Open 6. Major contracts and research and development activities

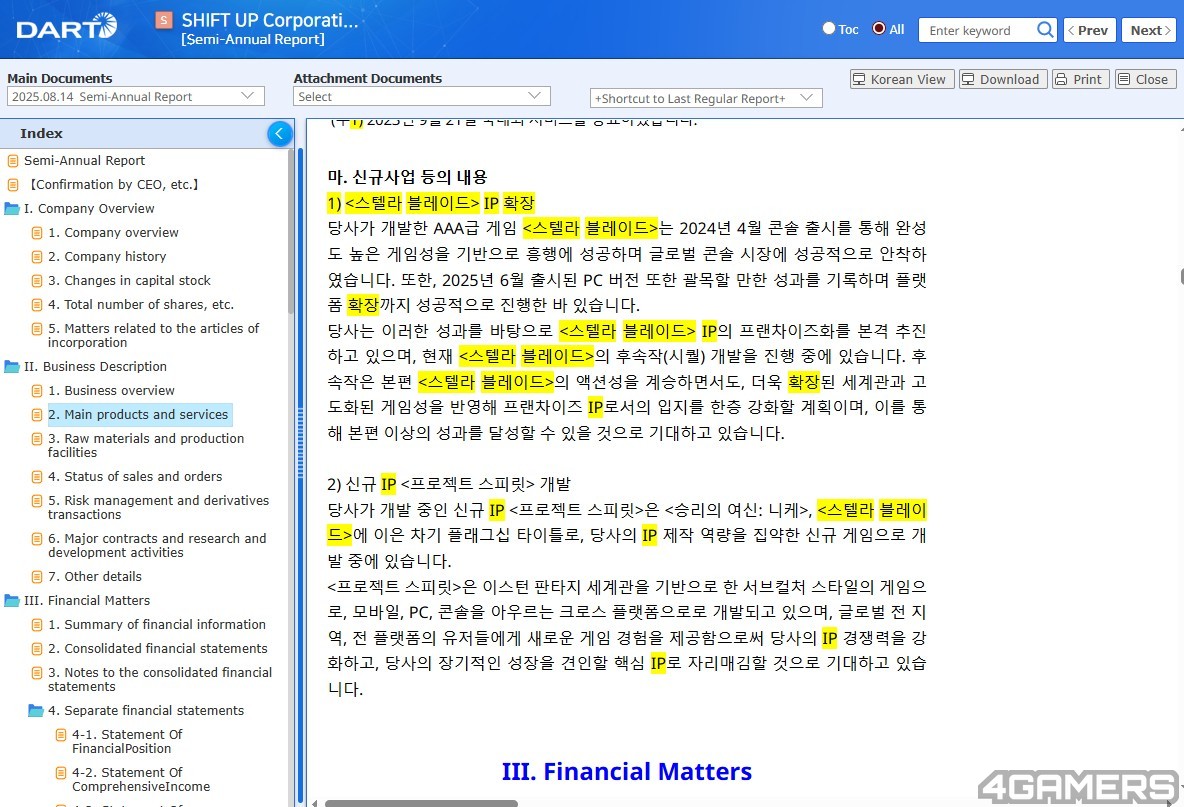pos(157,545)
